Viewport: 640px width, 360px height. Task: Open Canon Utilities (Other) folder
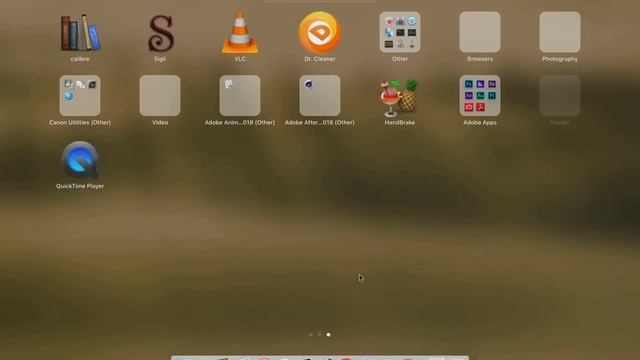pos(80,96)
